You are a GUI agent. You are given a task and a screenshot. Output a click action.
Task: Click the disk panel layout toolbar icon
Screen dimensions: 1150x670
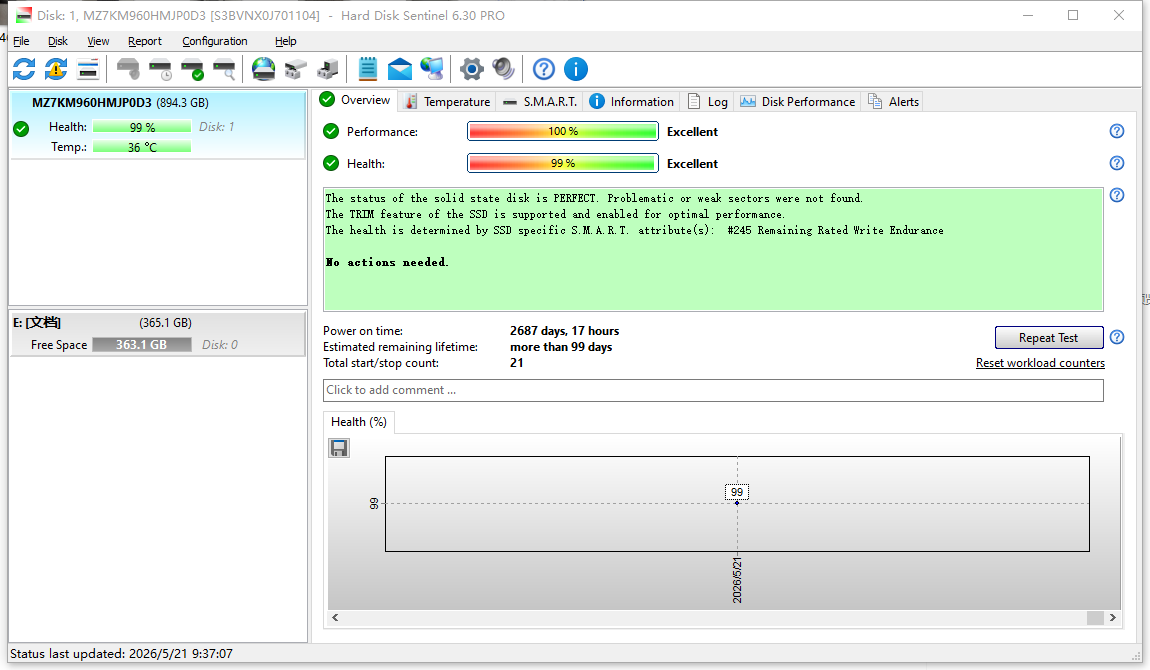(x=88, y=69)
